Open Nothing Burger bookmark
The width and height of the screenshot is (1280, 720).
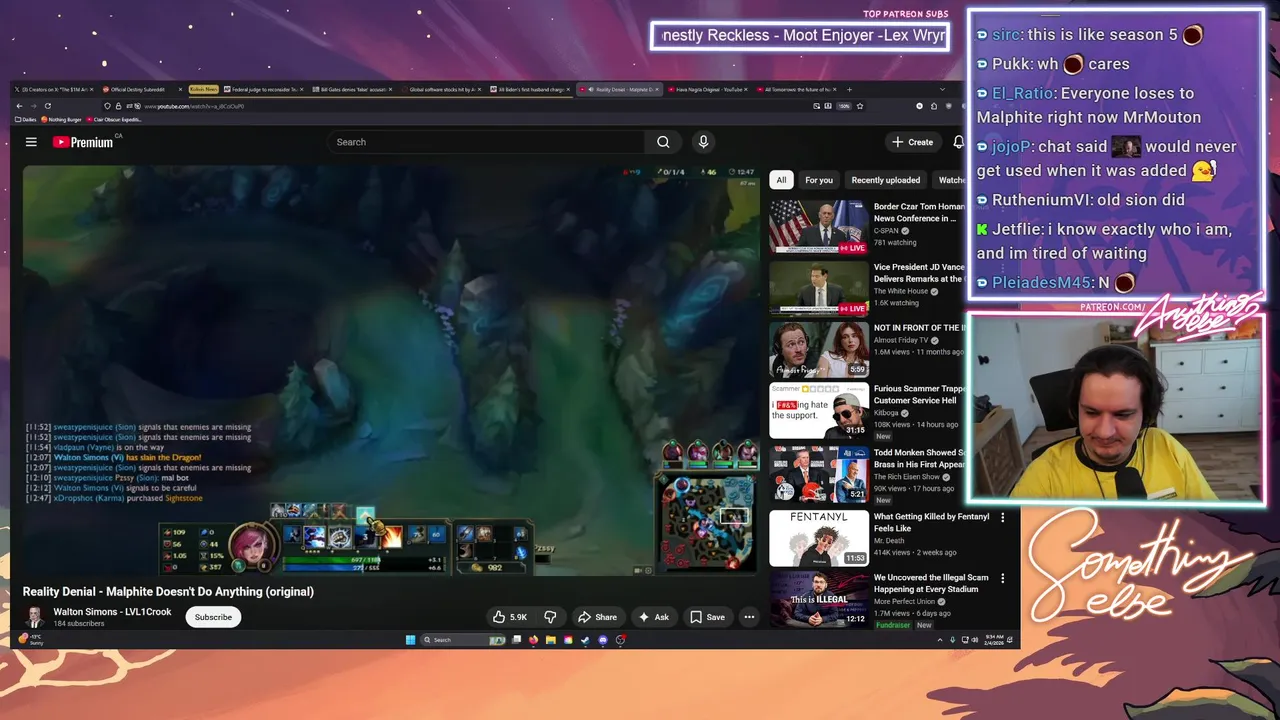pos(61,119)
